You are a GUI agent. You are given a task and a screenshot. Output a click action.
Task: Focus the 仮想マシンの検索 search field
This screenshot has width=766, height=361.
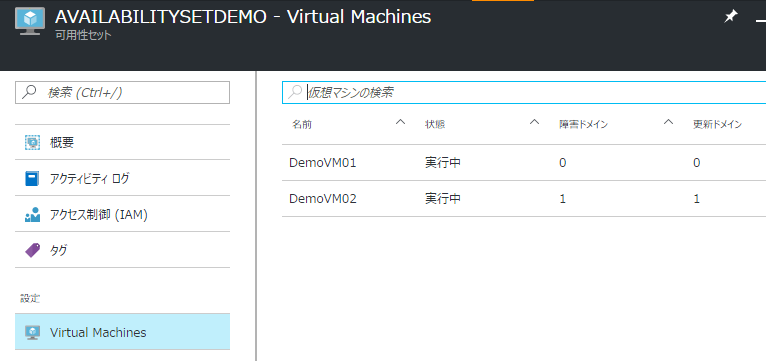pos(524,92)
